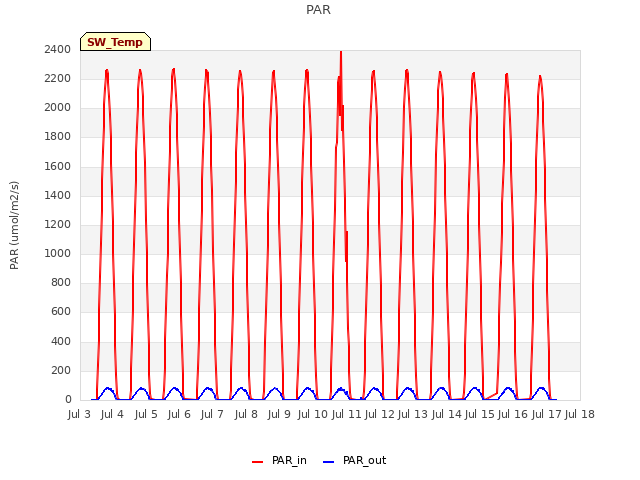Click the blue PAR_out hump on Jul 17

click(x=541, y=390)
